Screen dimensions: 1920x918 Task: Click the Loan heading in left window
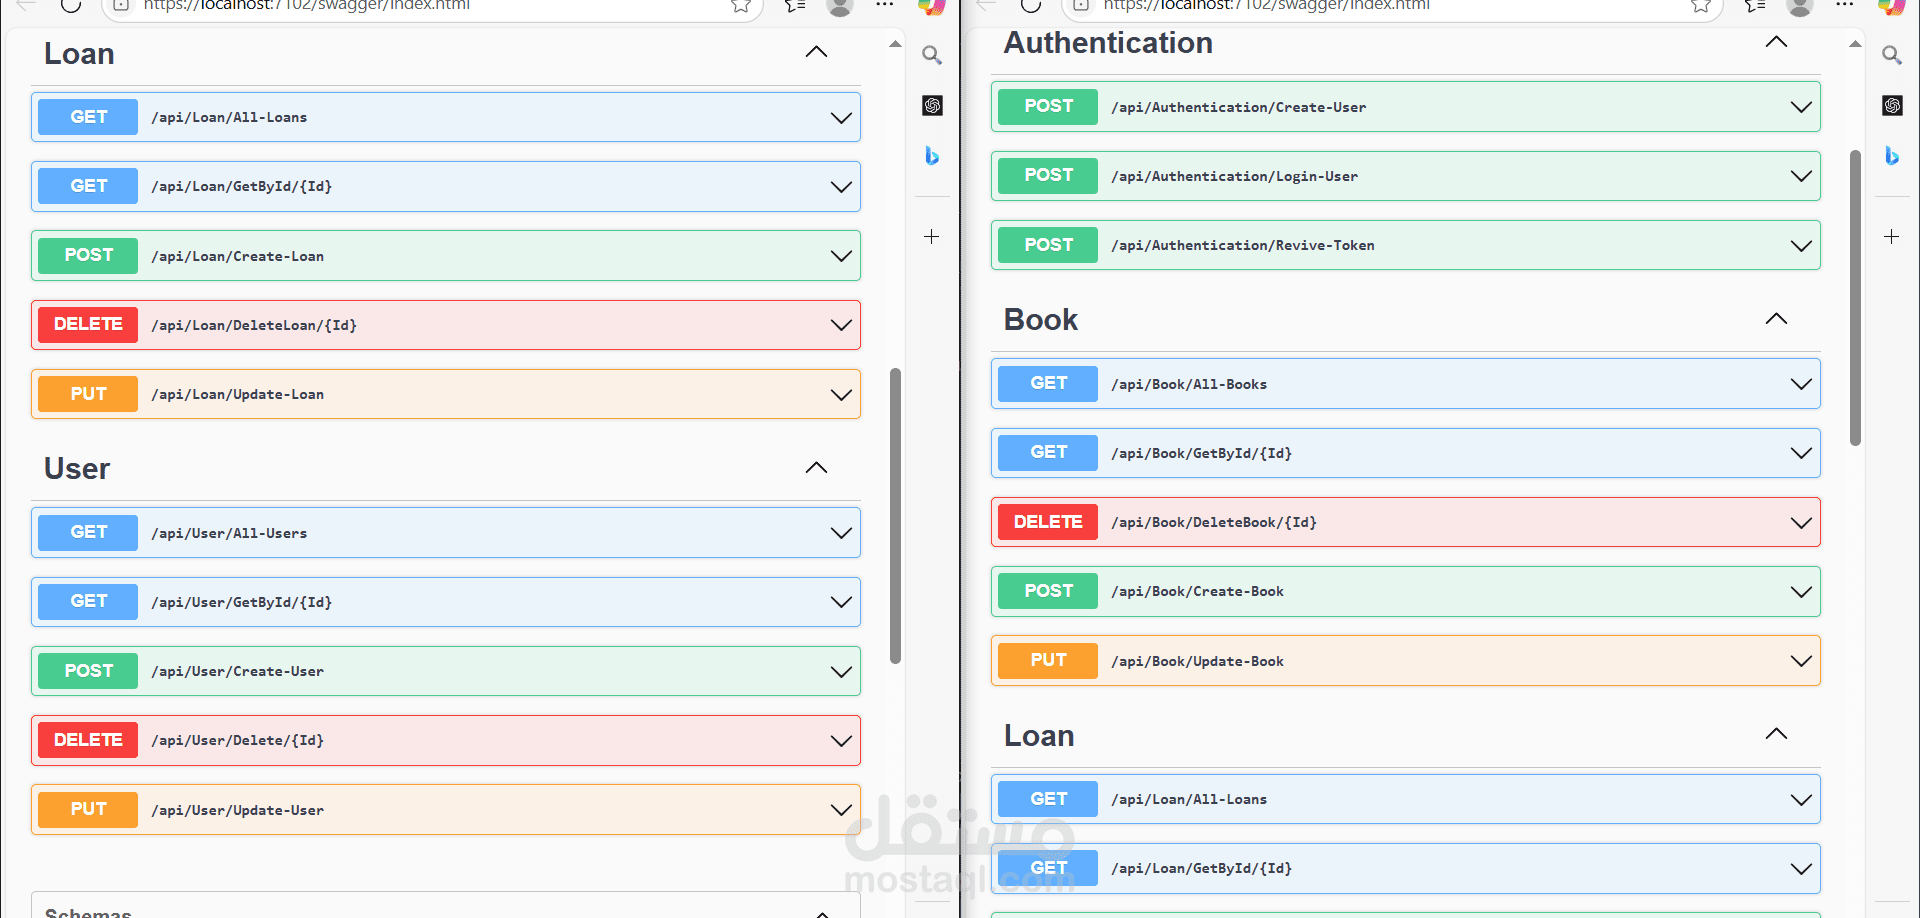click(x=79, y=54)
